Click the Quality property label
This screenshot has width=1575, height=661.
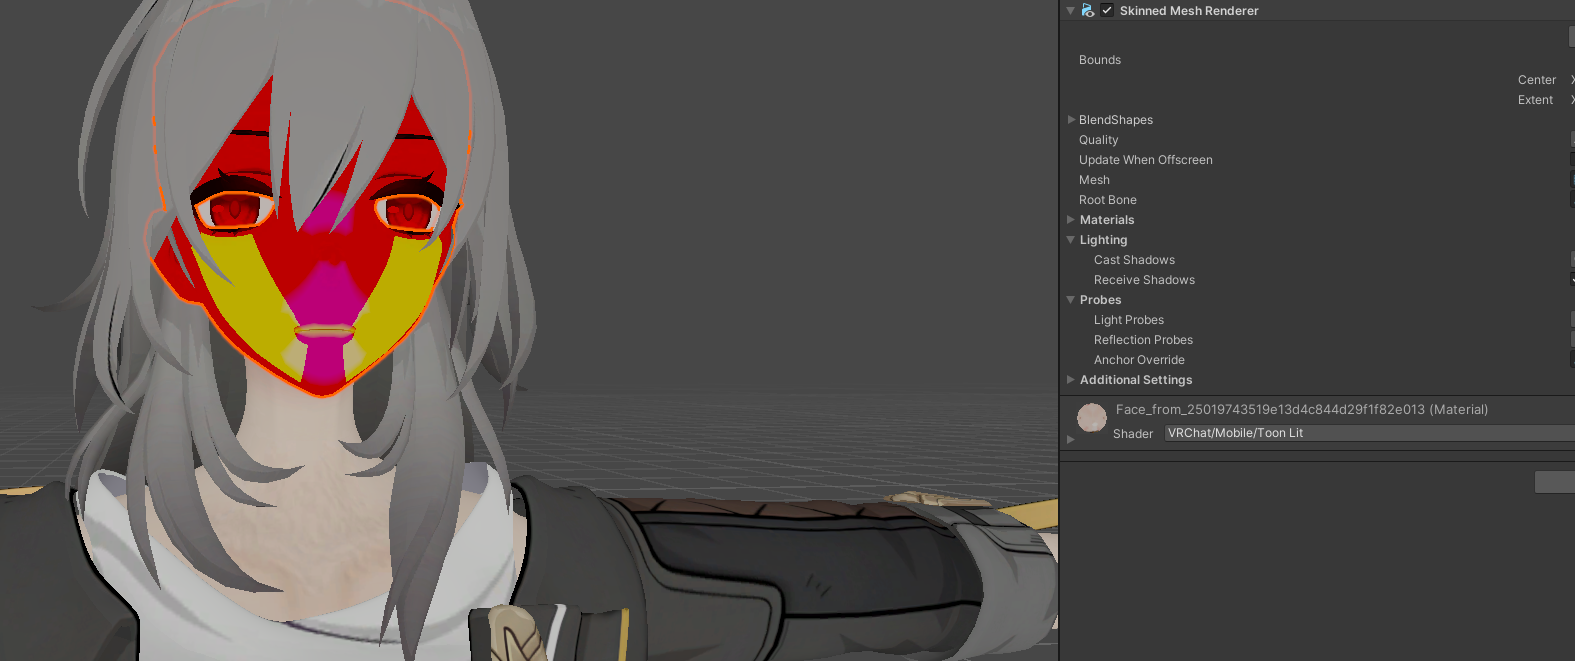[x=1098, y=140]
